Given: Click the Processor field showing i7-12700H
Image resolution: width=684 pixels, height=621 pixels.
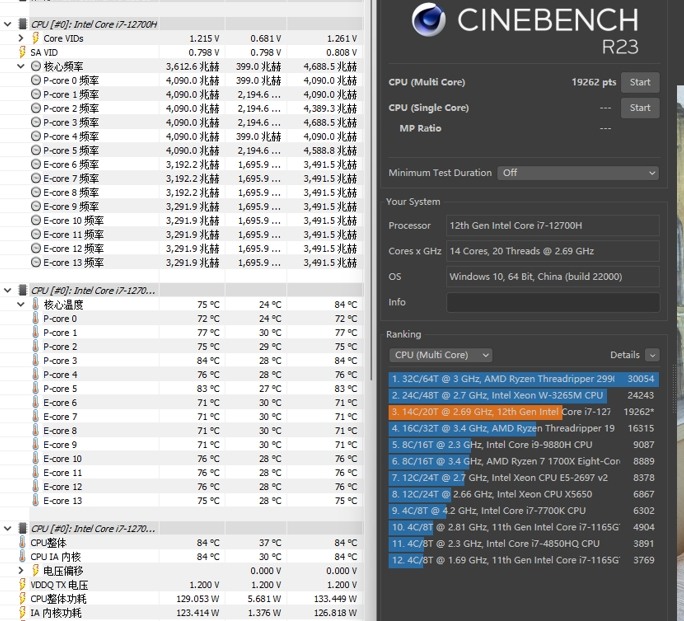Looking at the screenshot, I should point(553,225).
